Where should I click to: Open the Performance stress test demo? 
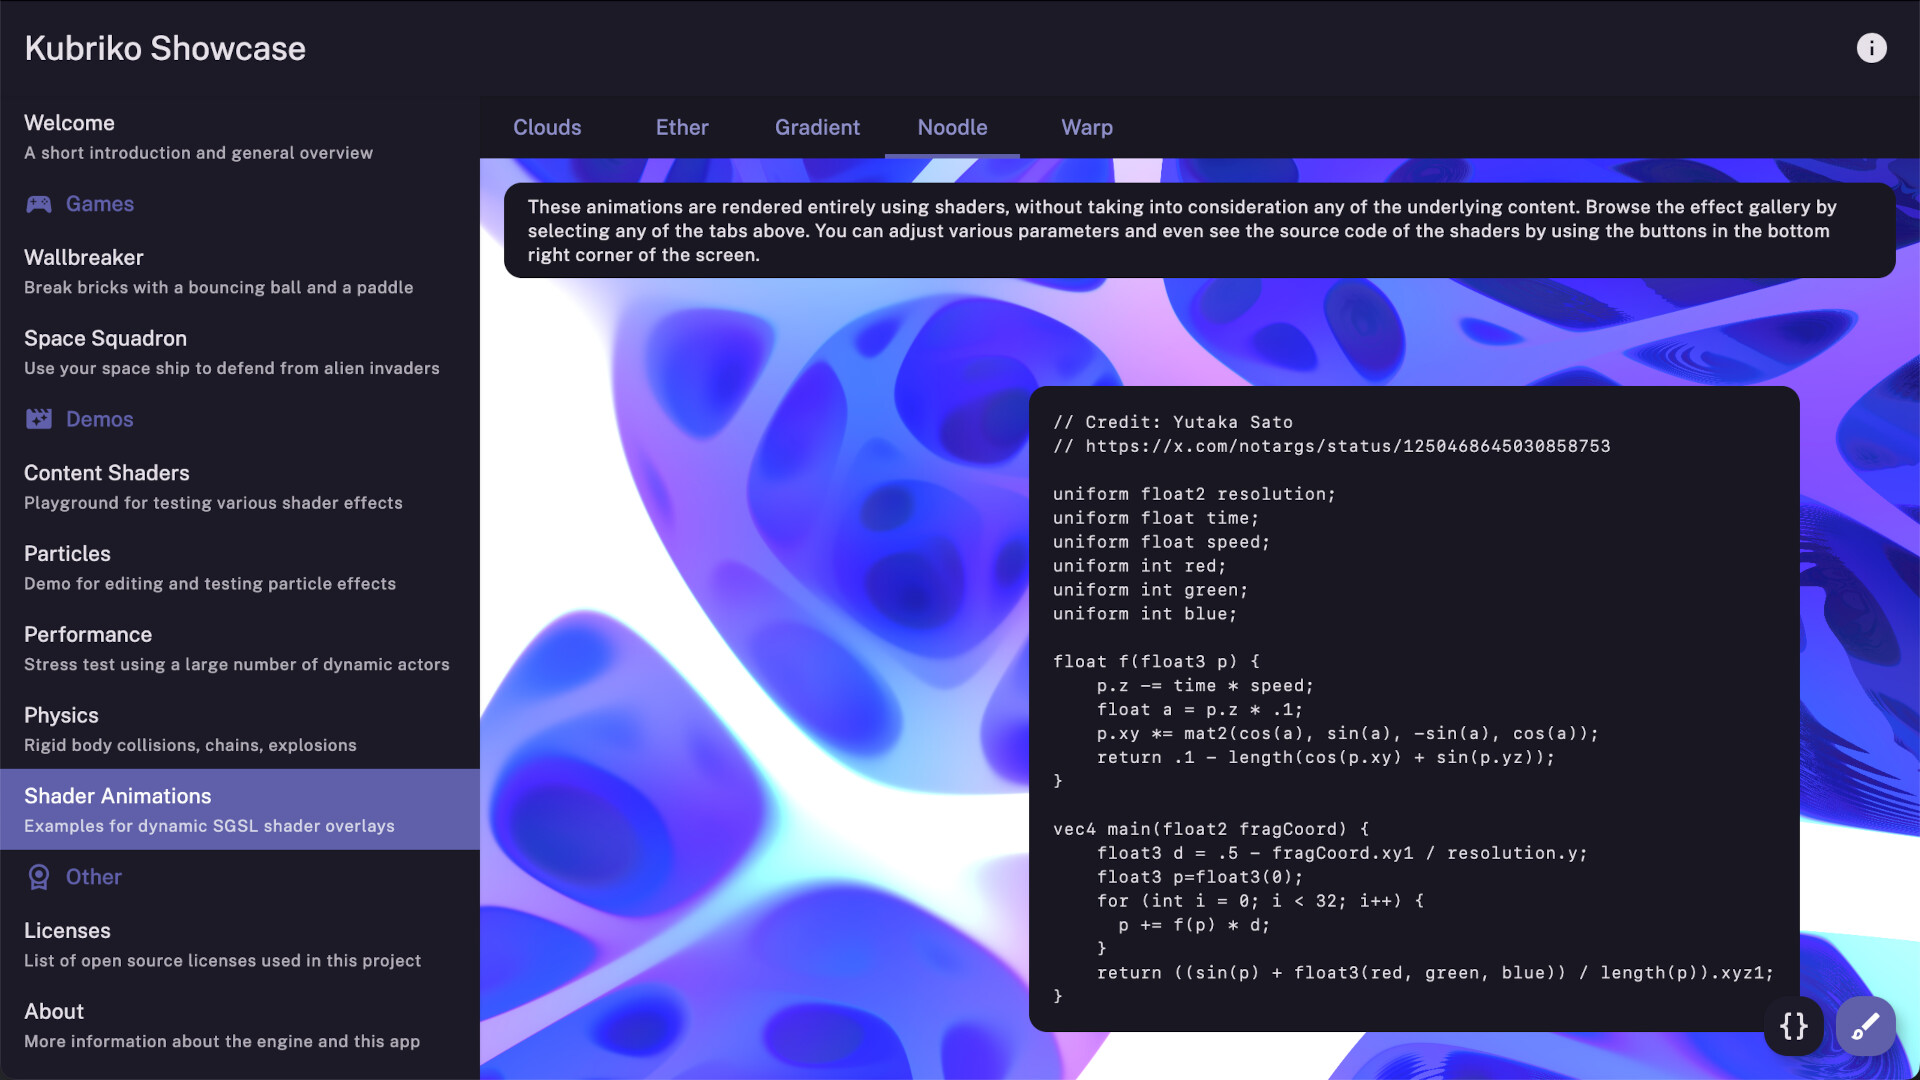240,649
